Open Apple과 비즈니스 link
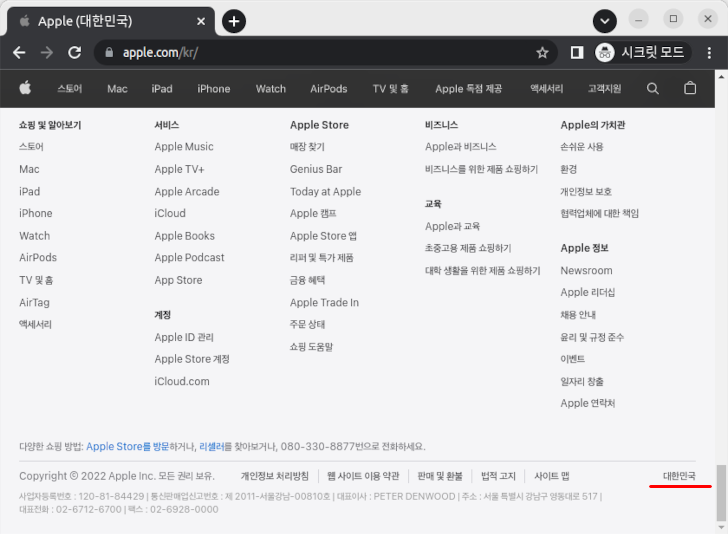728x534 pixels. tap(461, 147)
